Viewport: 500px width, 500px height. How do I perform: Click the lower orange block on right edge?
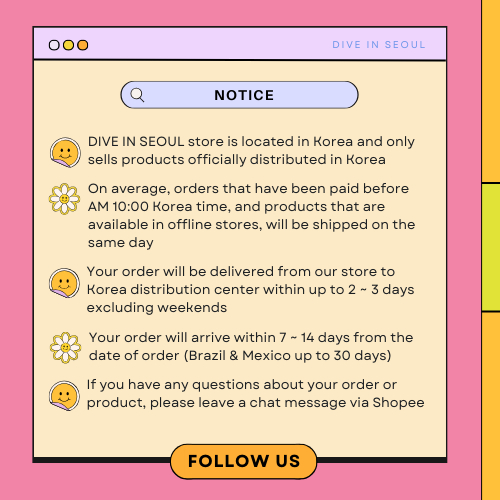491,407
